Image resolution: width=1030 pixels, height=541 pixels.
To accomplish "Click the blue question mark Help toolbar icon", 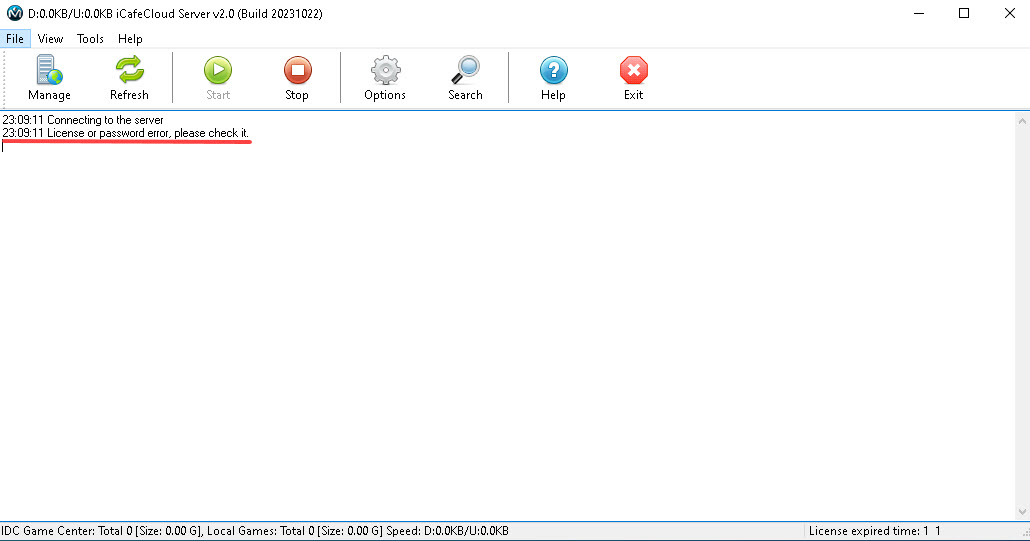I will click(553, 71).
